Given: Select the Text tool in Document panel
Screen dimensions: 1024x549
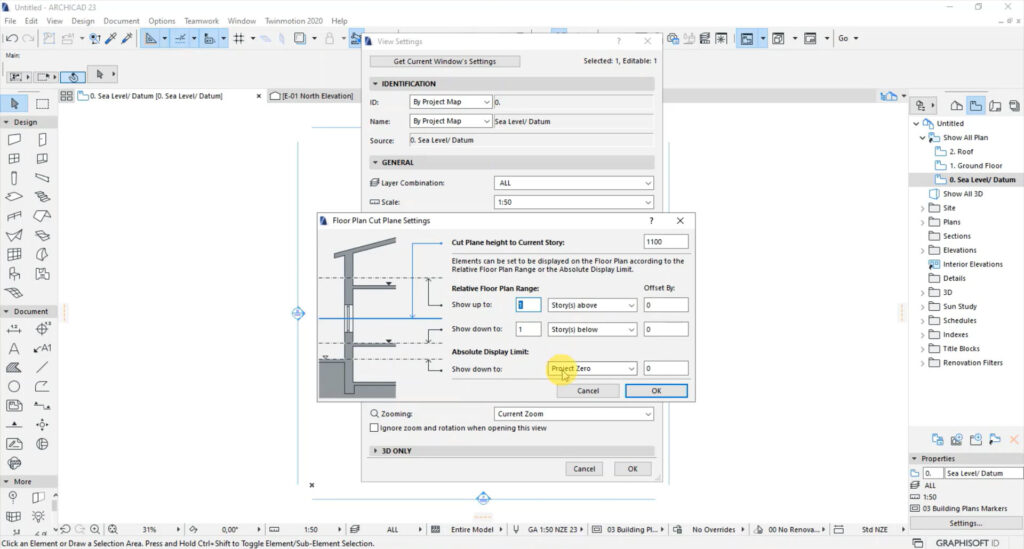Looking at the screenshot, I should coord(14,349).
